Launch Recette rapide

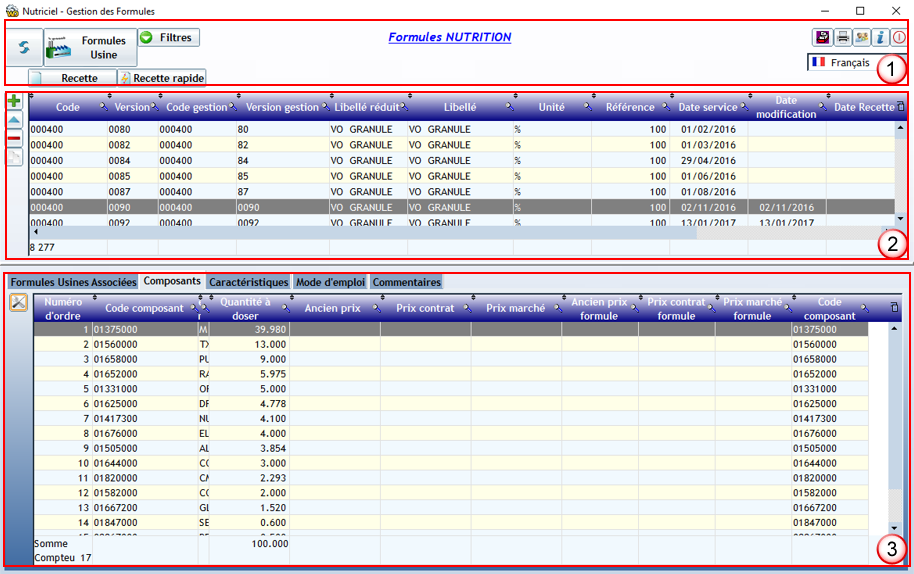point(162,78)
